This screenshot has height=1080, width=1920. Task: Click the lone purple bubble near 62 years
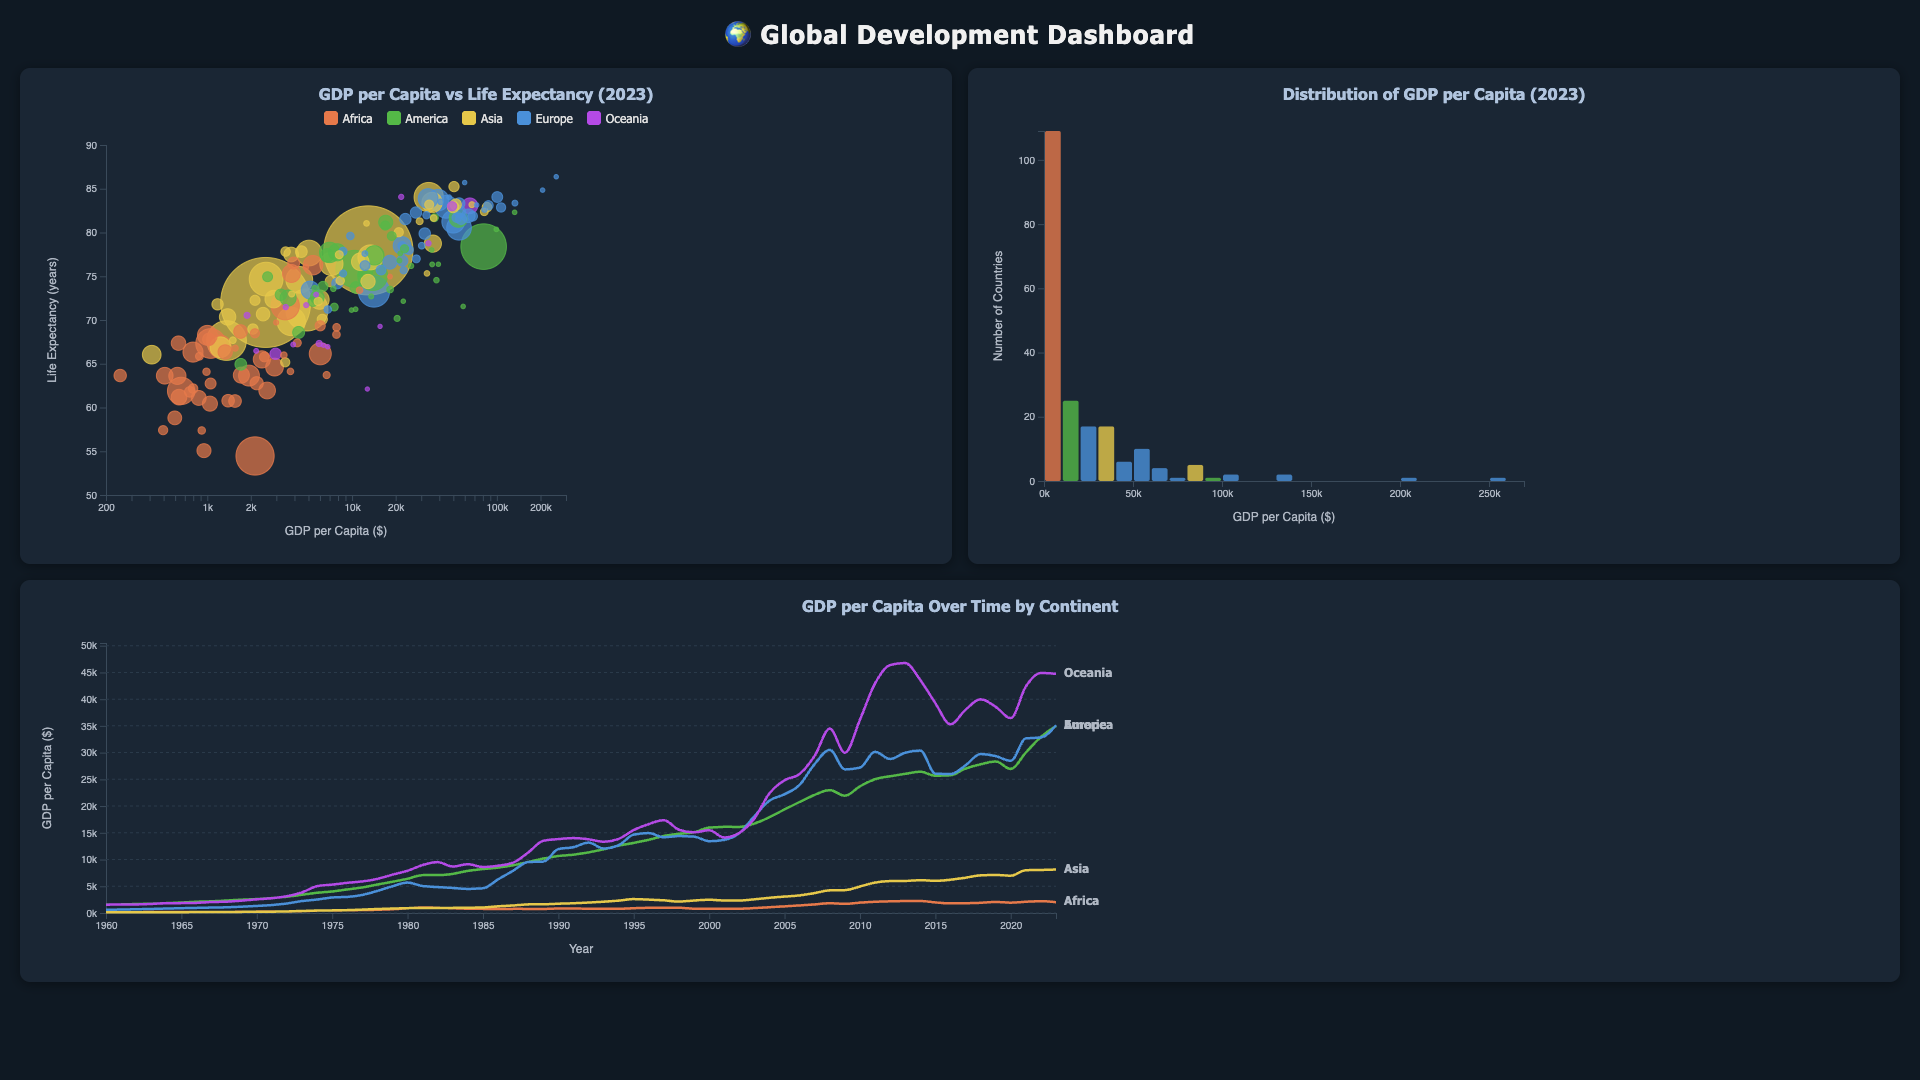coord(367,389)
